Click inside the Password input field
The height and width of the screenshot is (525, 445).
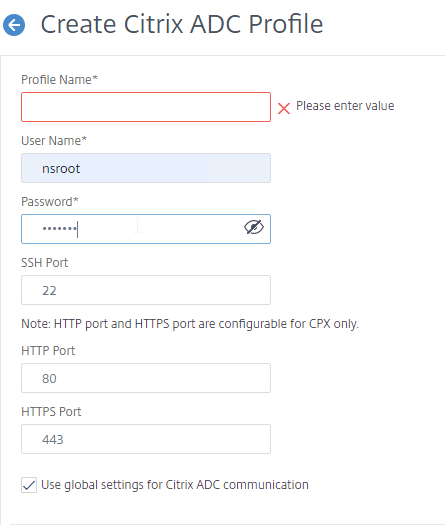point(146,229)
